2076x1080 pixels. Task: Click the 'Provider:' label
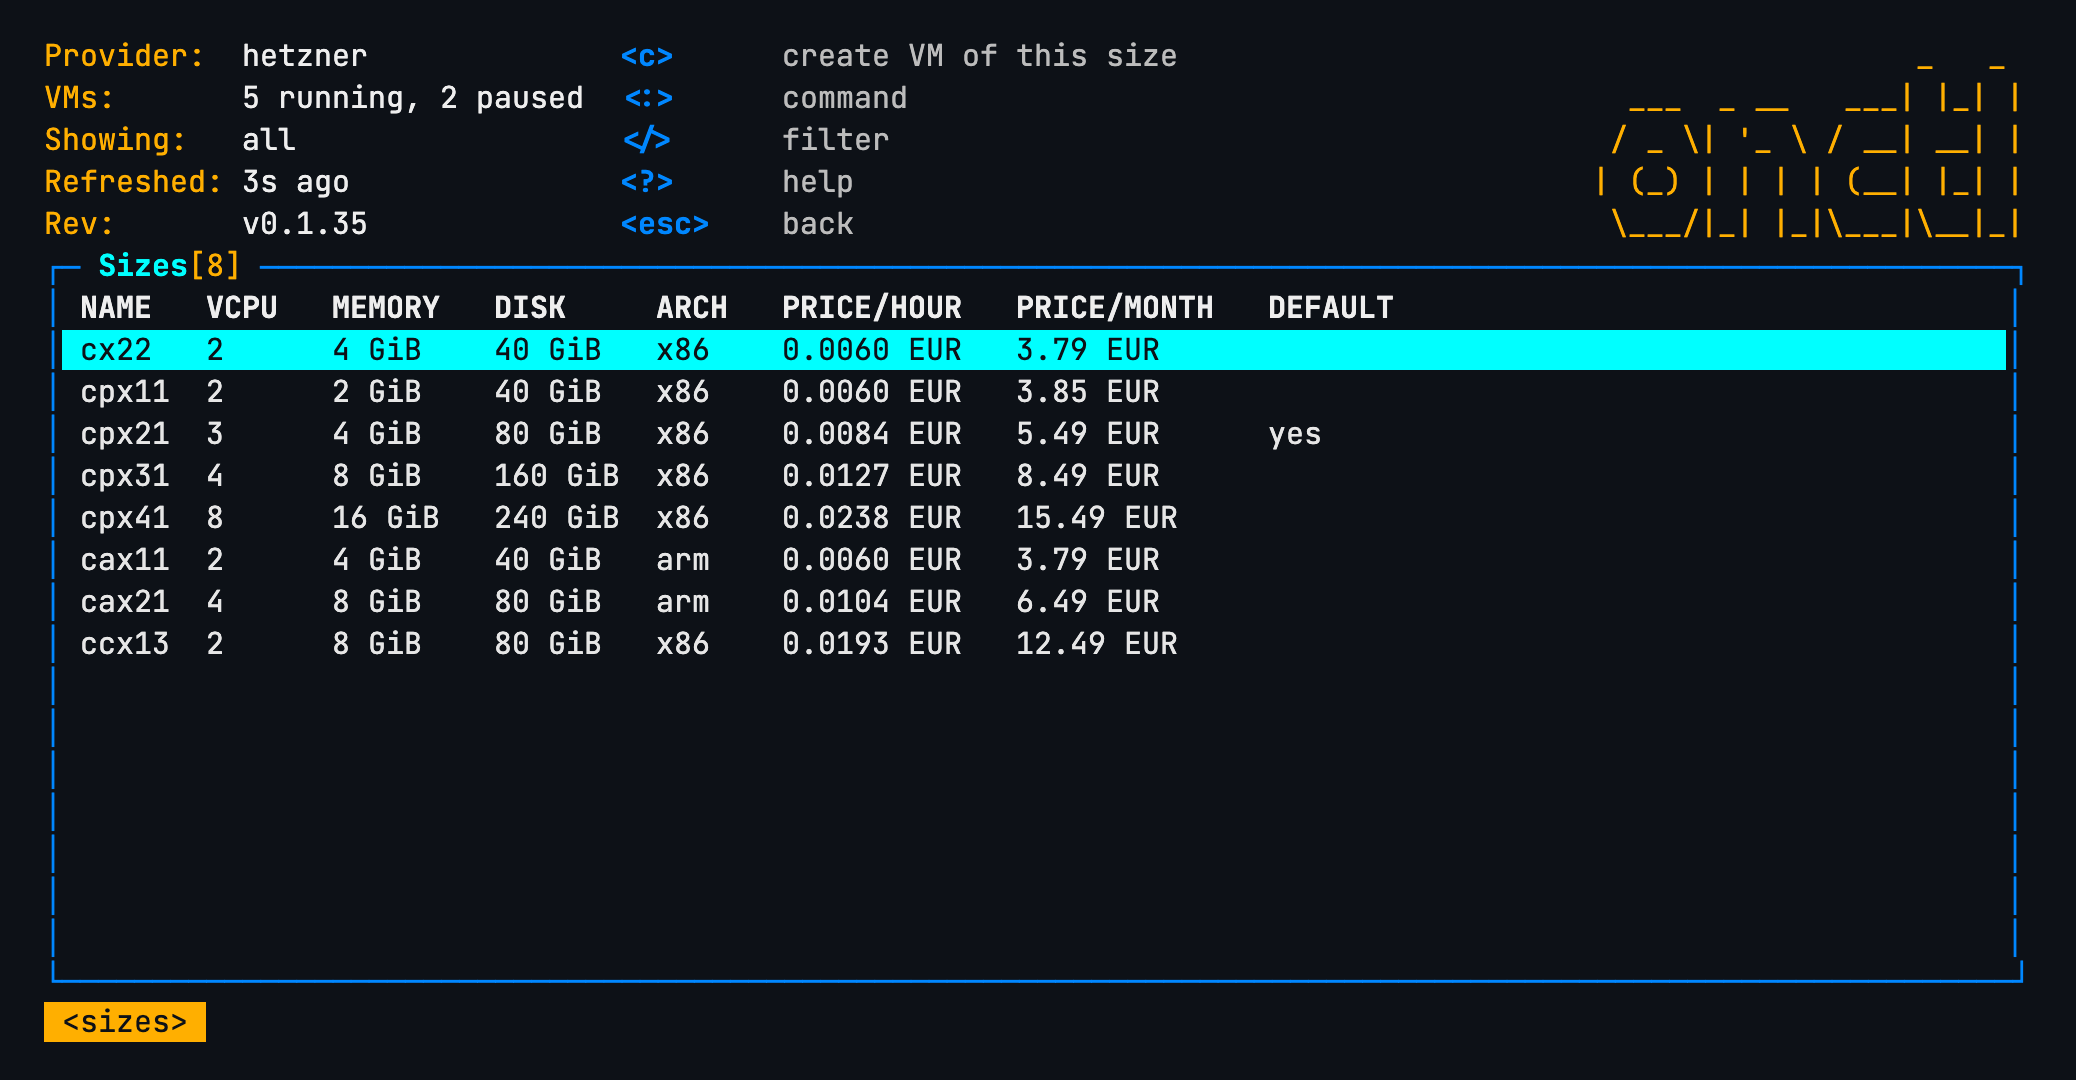[125, 56]
